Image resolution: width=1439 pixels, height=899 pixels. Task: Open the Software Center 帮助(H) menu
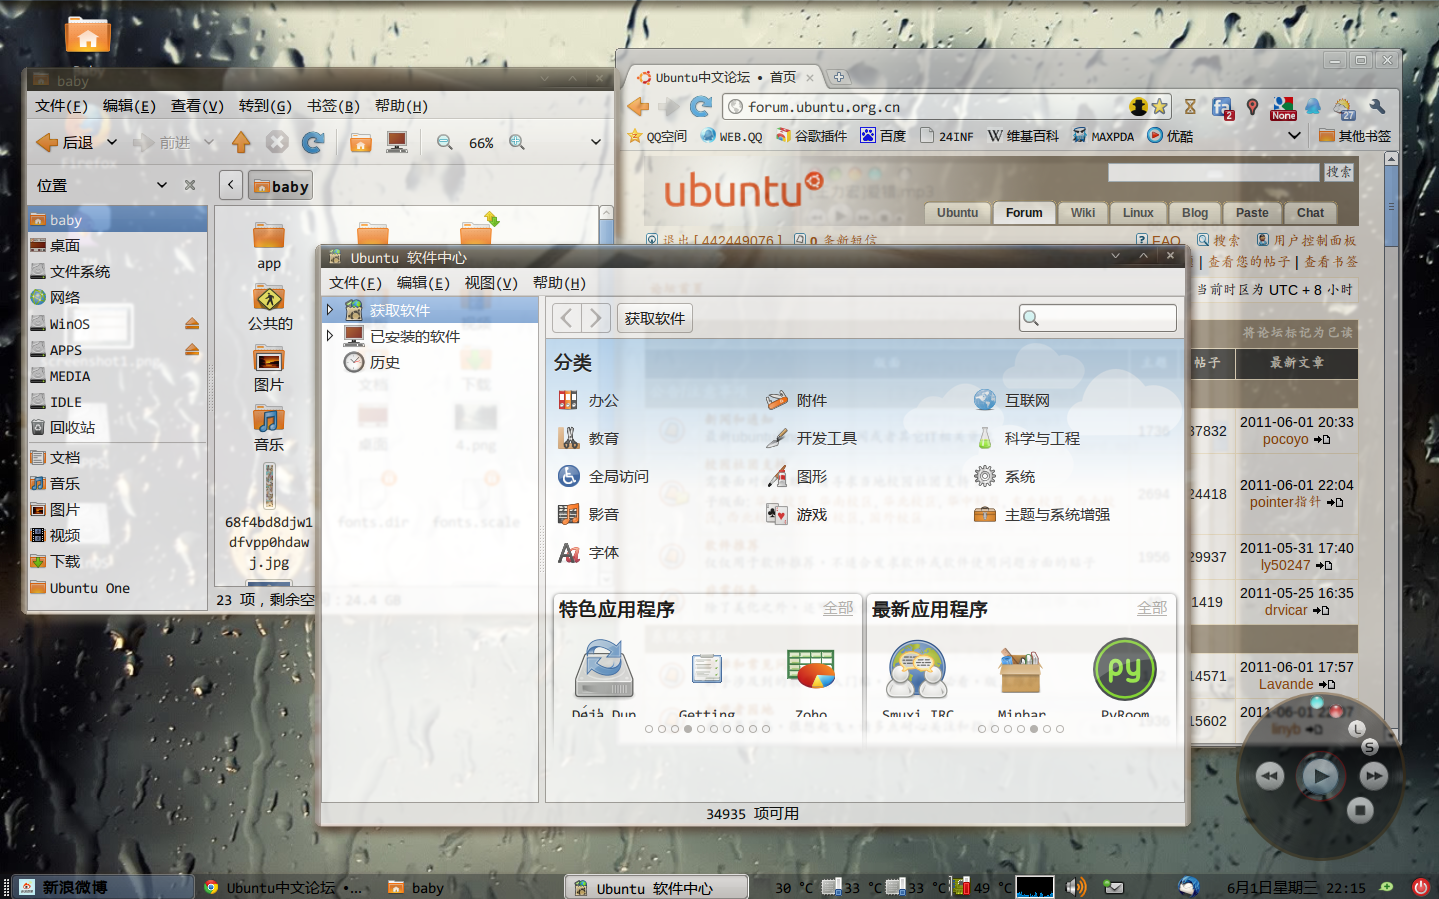click(x=559, y=283)
